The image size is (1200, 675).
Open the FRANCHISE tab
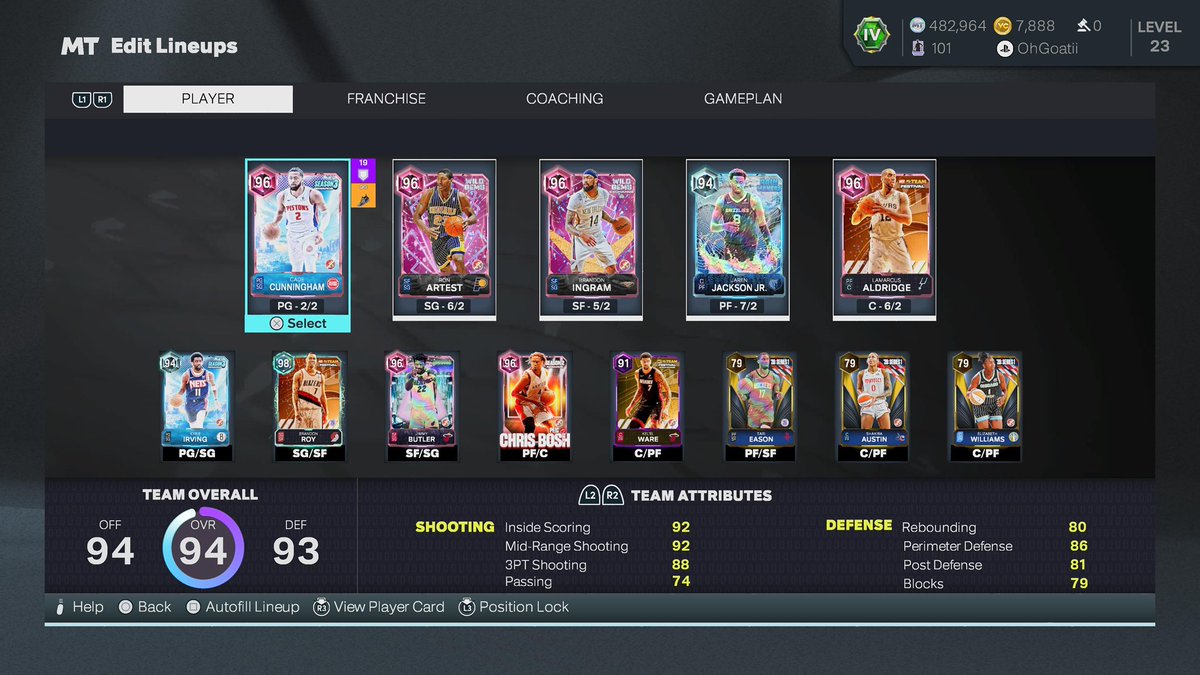[386, 99]
